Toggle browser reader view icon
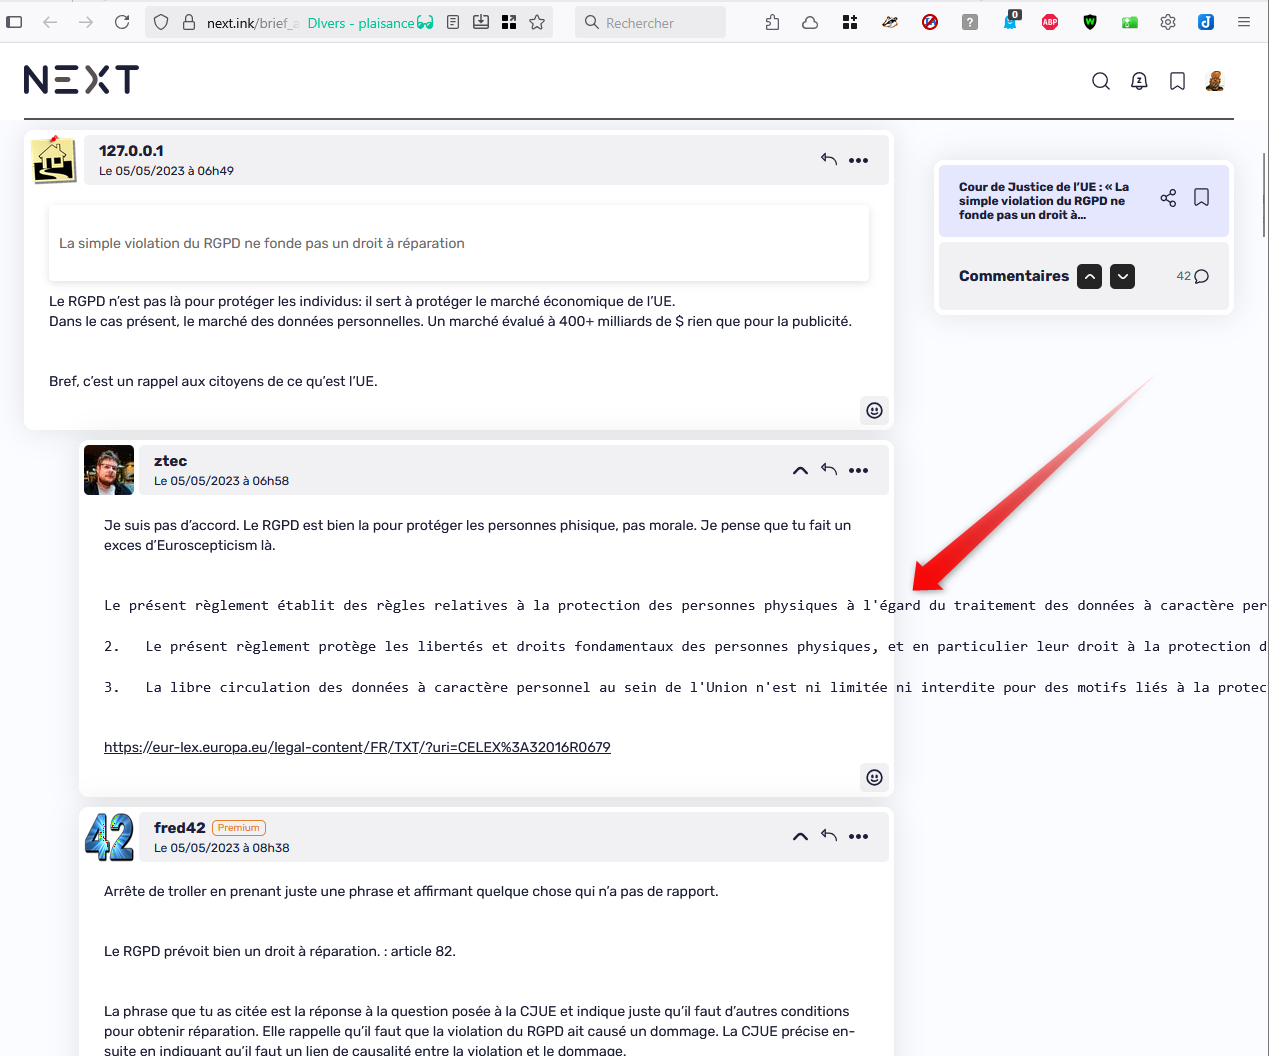This screenshot has height=1056, width=1269. click(x=453, y=22)
